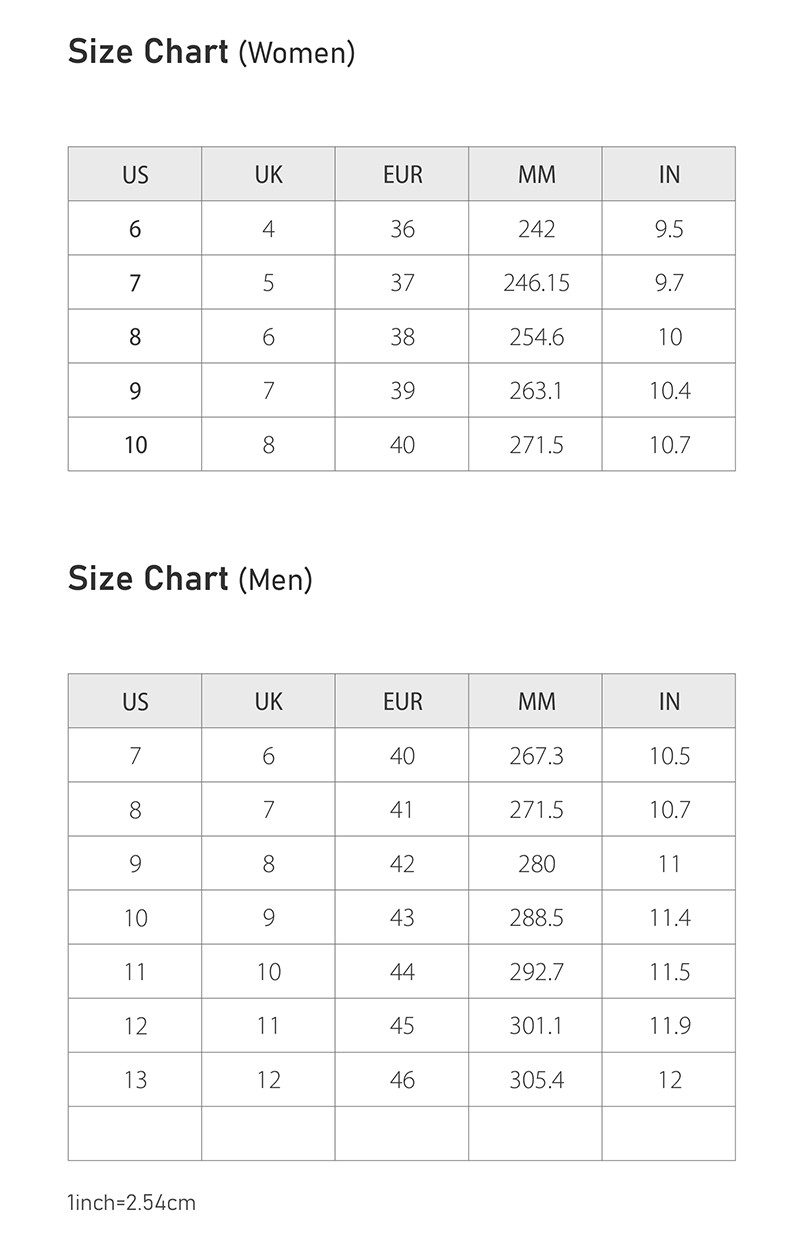
Task: Click the 263.1 MM cell
Action: click(536, 391)
